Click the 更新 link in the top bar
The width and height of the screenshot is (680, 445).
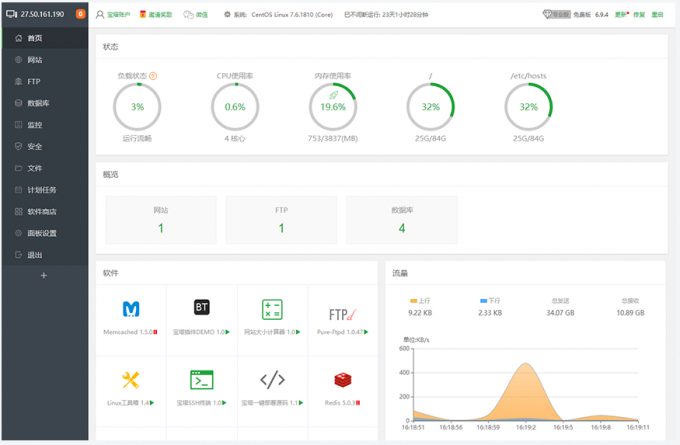(622, 15)
